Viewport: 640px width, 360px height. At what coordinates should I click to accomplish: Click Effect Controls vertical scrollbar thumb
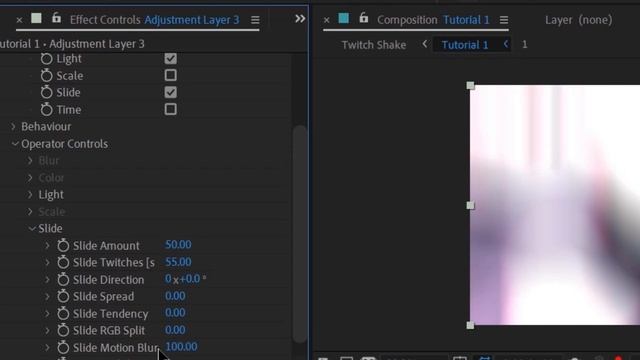click(x=300, y=234)
